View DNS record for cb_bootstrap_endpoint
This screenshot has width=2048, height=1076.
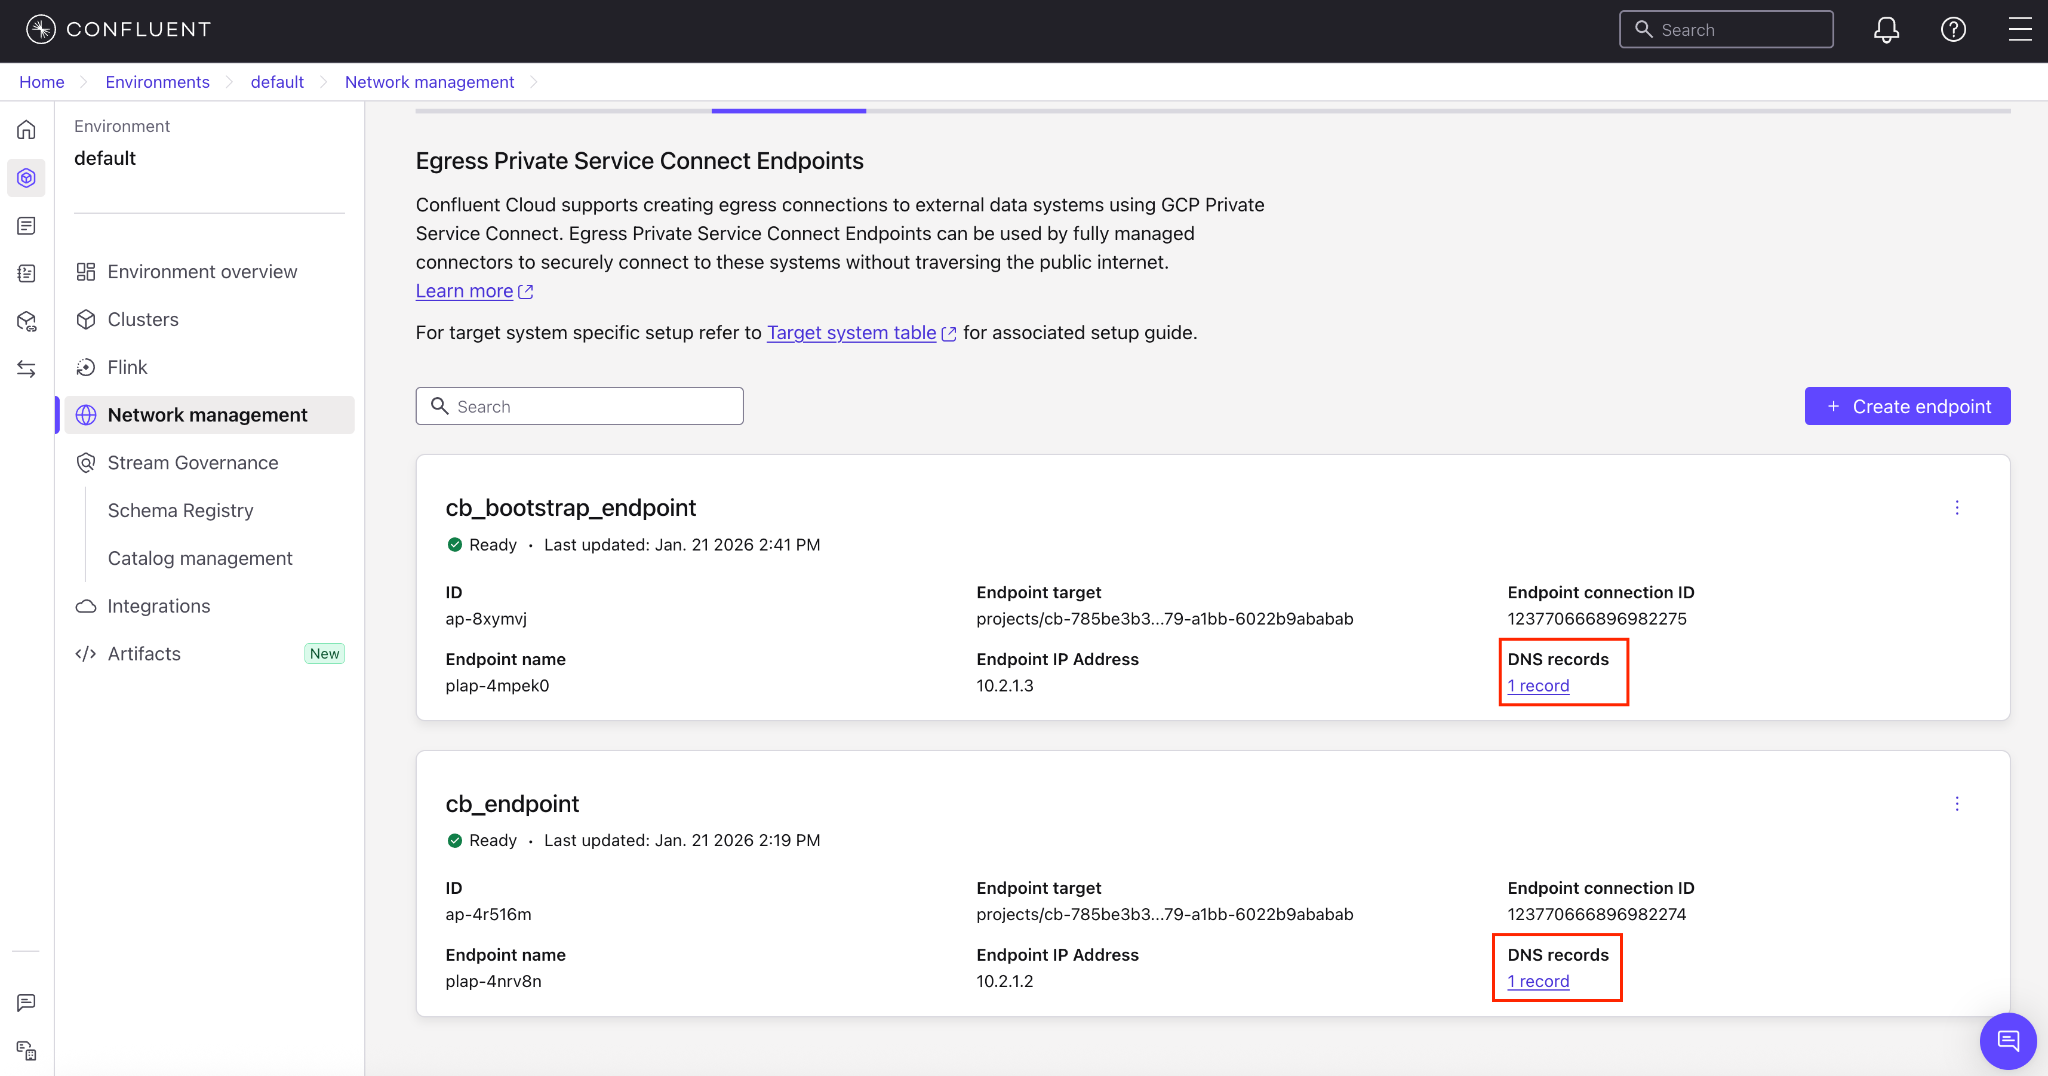(x=1538, y=686)
